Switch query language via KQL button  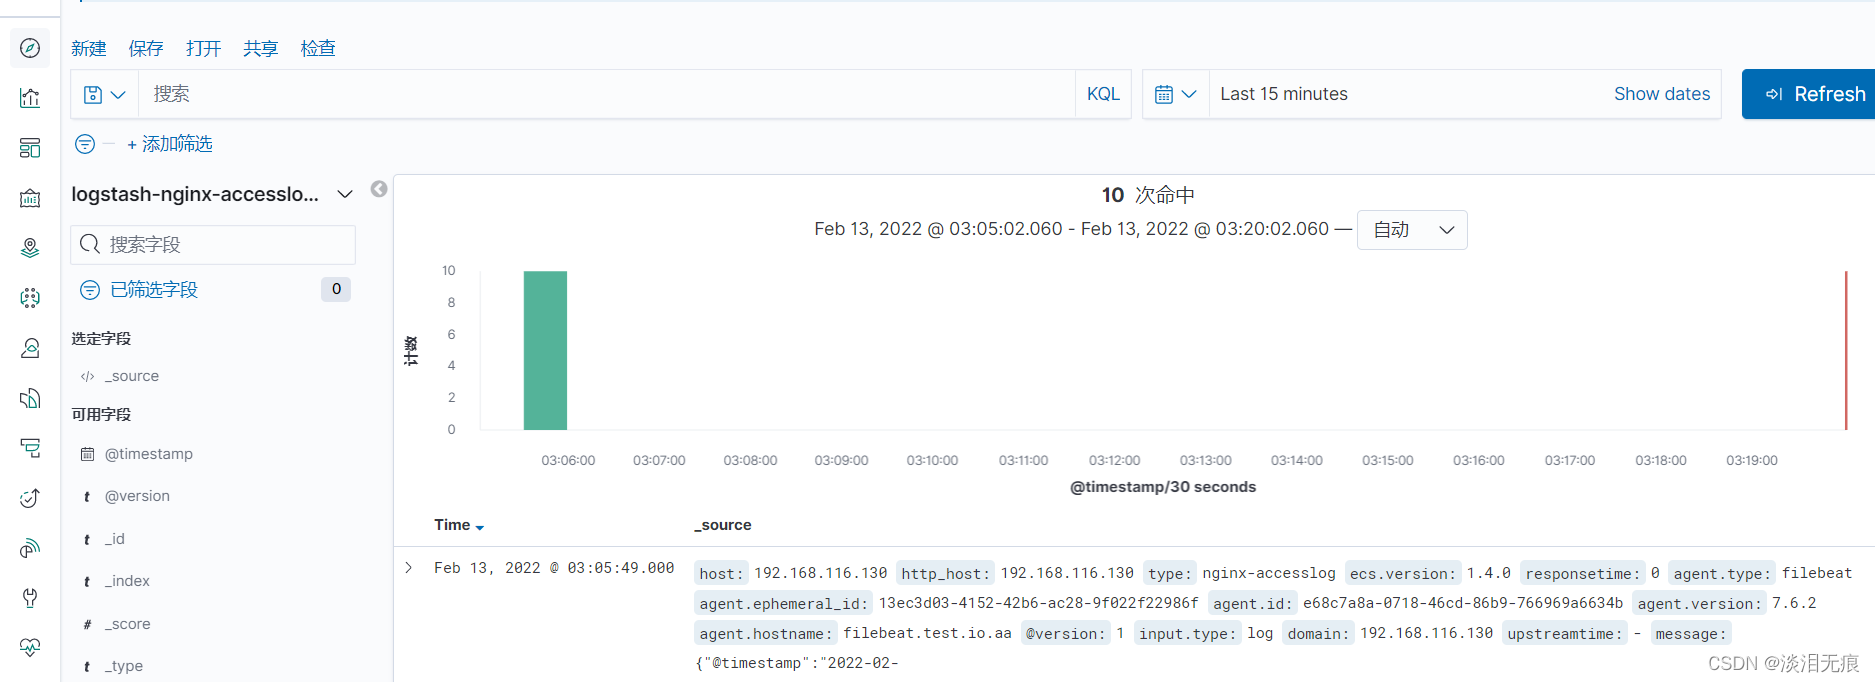point(1103,94)
